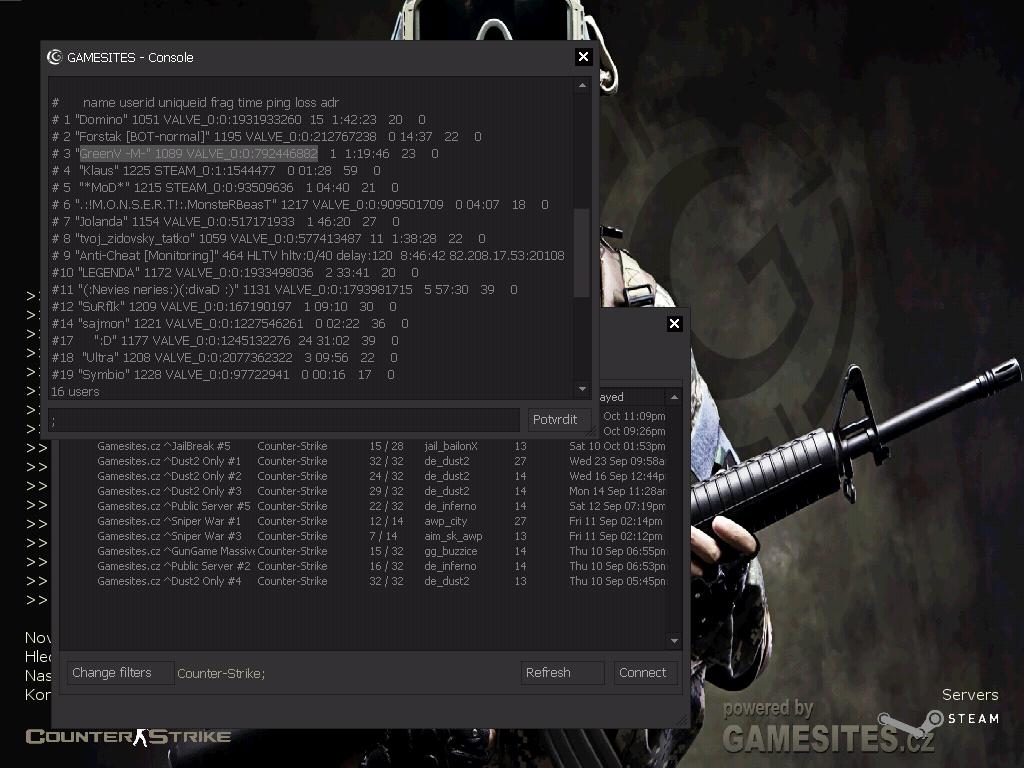Click the console vertical scrollbar thumb
Screen dimensions: 1024x768
581,253
